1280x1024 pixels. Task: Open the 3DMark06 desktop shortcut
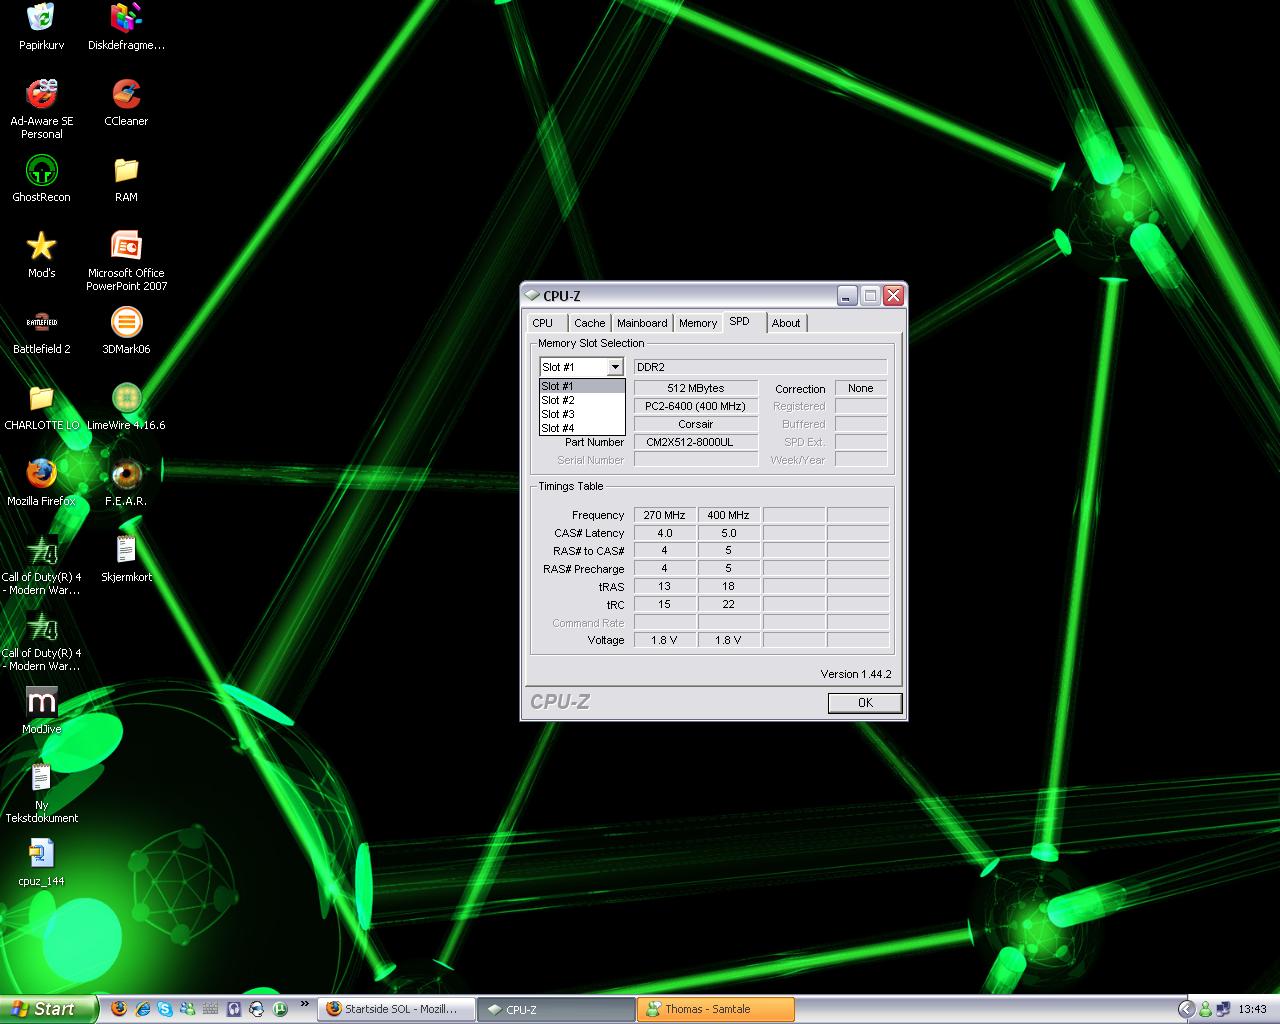(126, 331)
